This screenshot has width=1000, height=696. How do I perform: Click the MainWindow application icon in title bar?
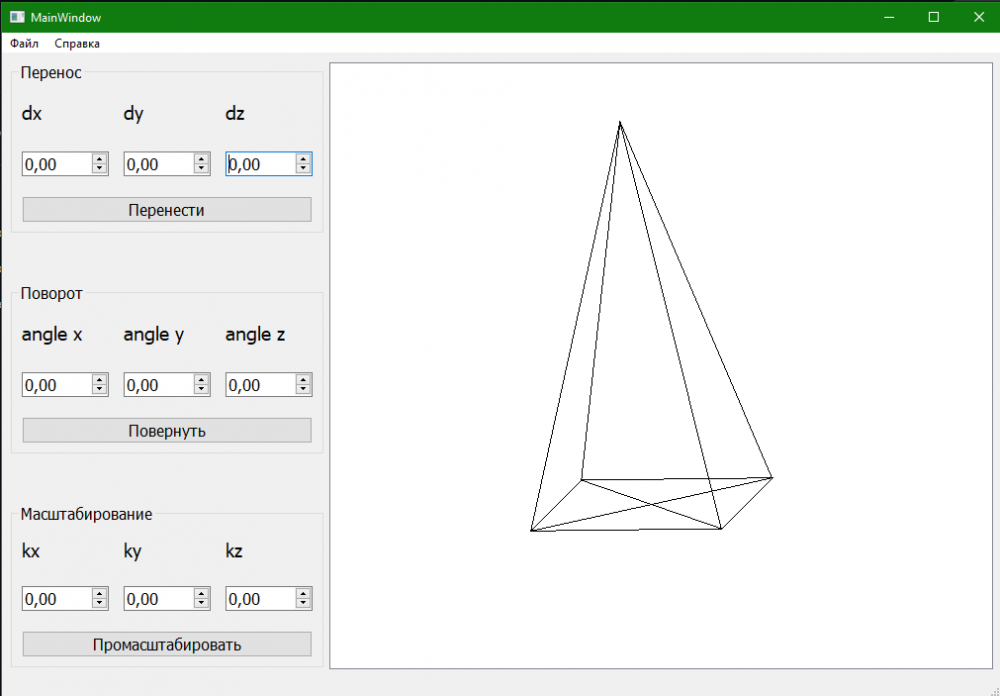tap(16, 17)
